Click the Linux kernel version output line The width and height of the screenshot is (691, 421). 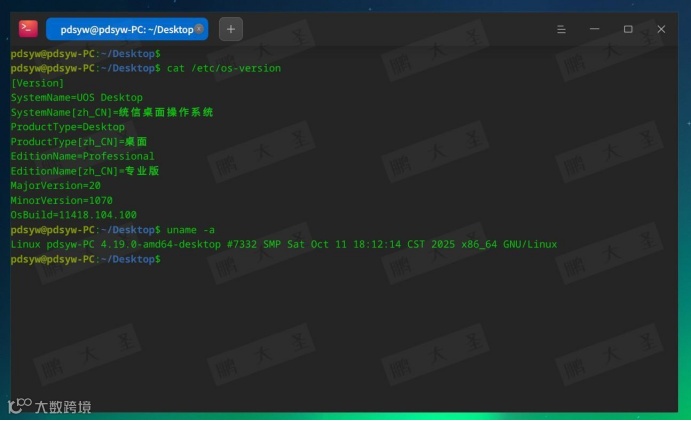284,244
